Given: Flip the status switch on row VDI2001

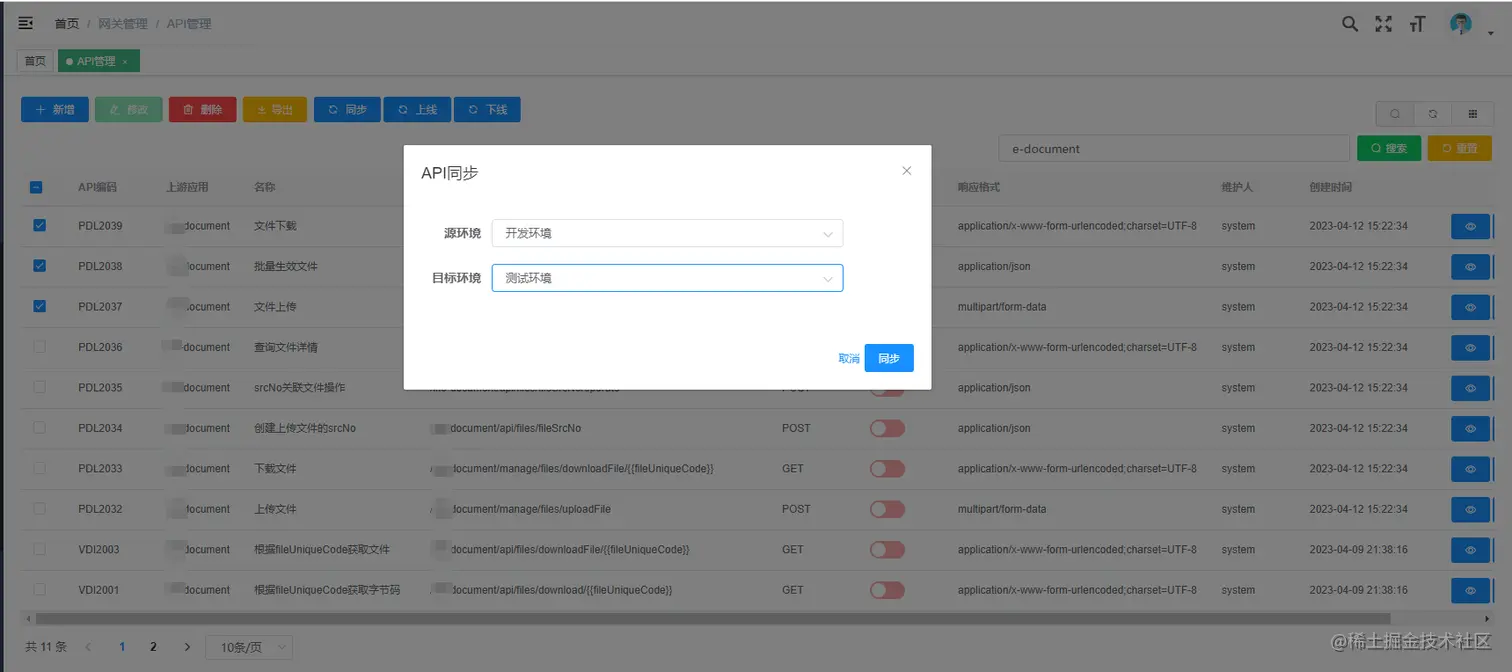Looking at the screenshot, I should point(887,590).
